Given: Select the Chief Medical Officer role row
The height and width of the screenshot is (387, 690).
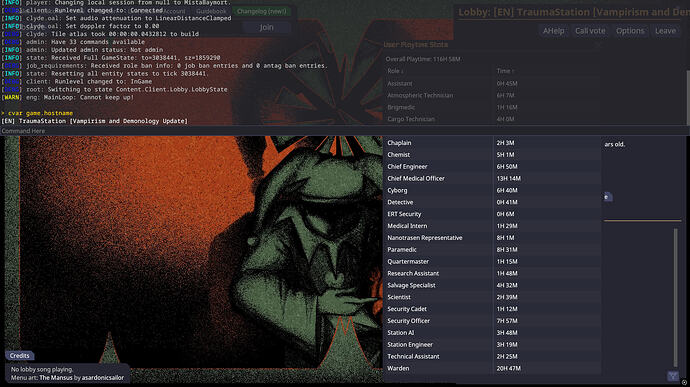Looking at the screenshot, I should 492,179.
